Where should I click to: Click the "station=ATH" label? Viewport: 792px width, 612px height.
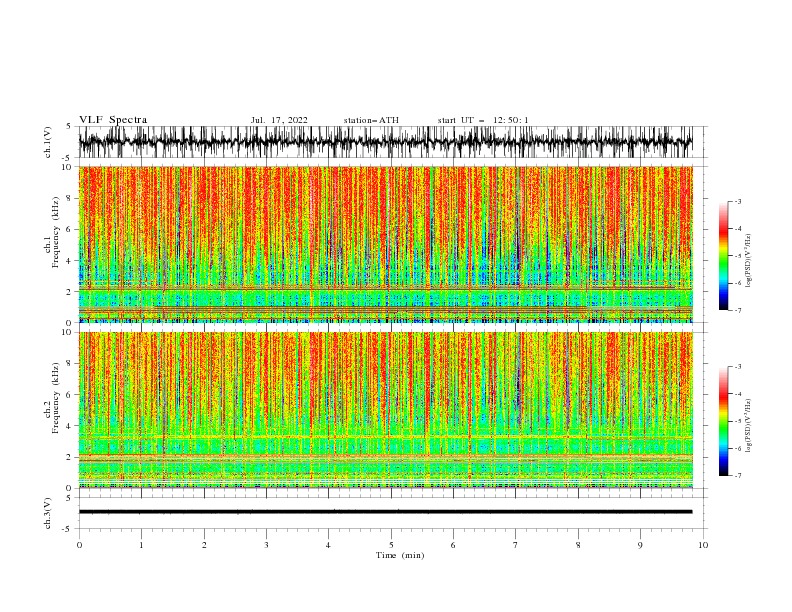click(x=371, y=120)
